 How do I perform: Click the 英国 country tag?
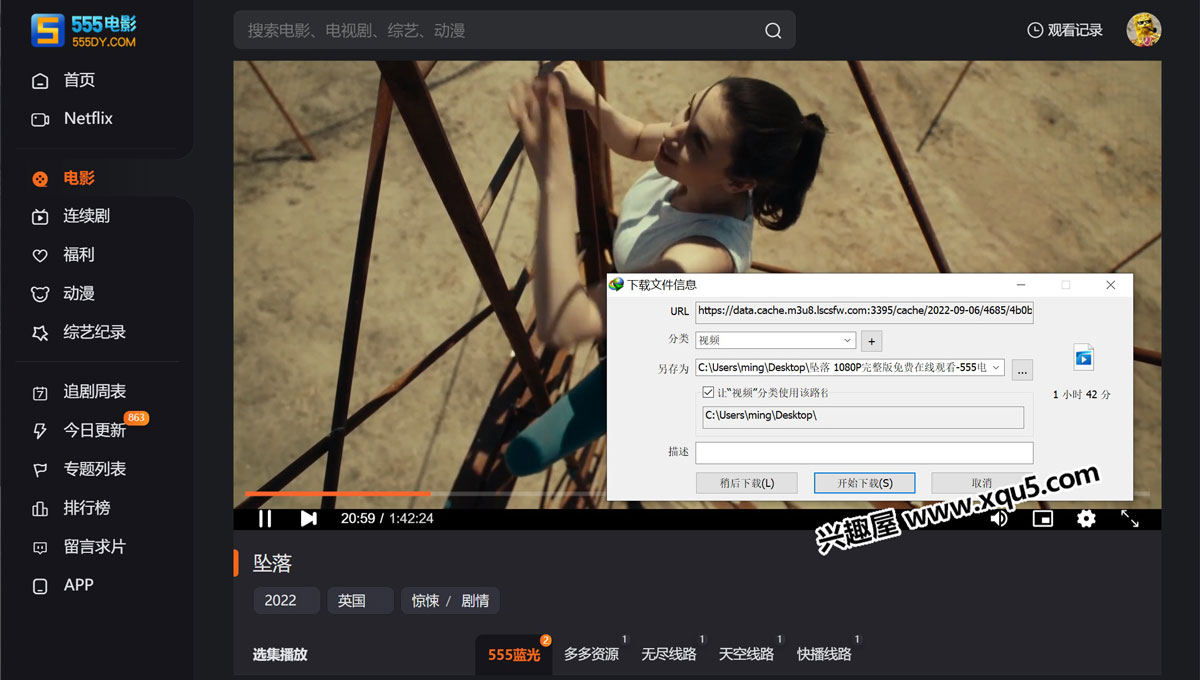click(x=361, y=600)
